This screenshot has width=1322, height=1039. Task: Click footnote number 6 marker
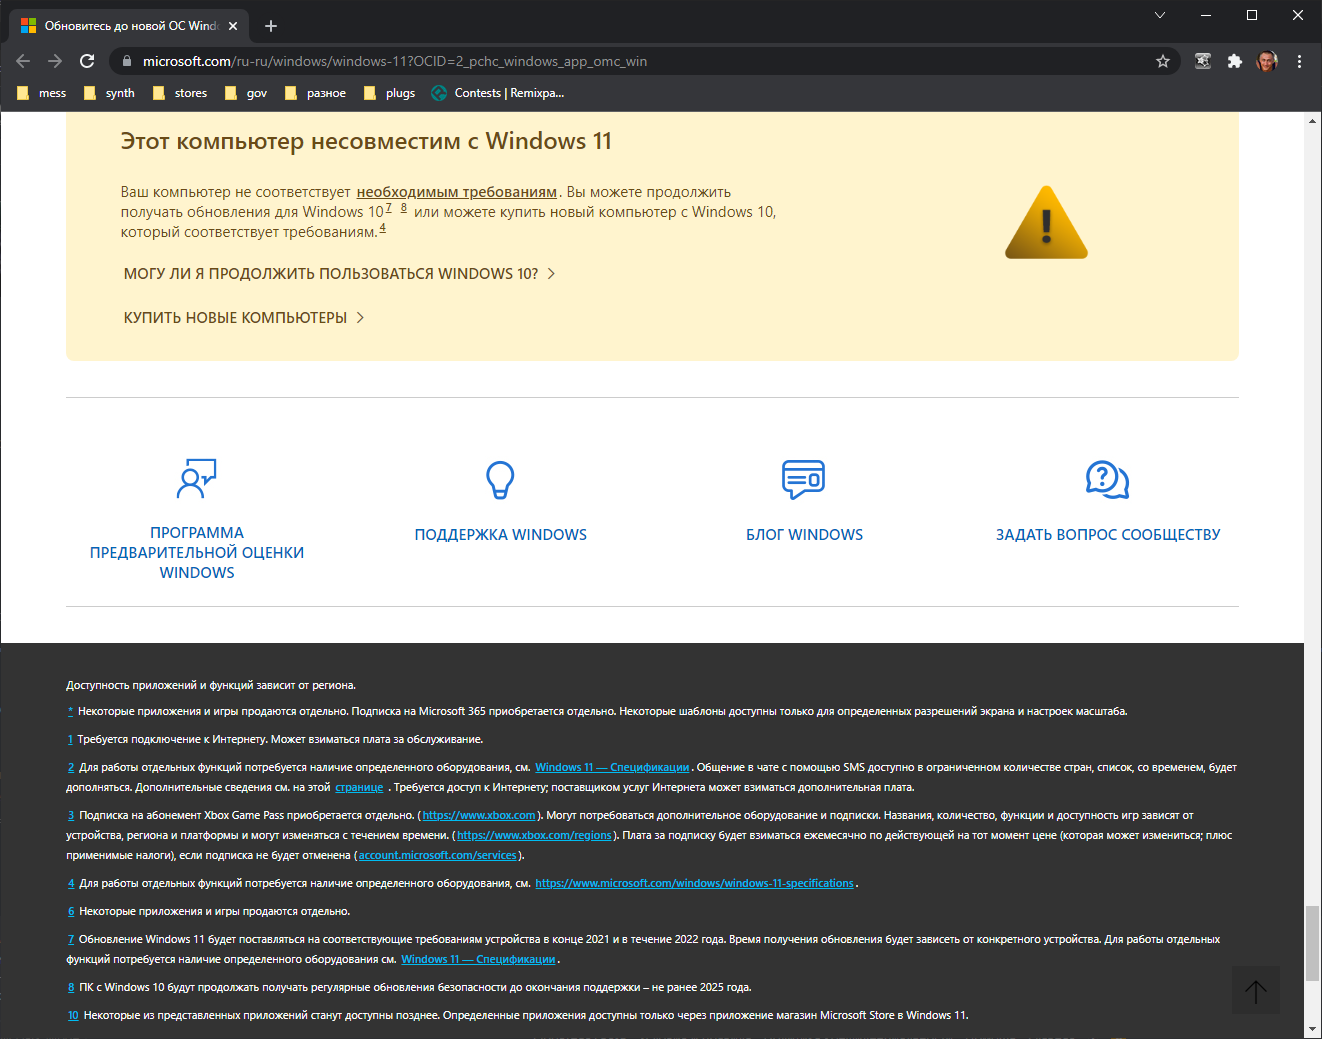[x=71, y=912]
